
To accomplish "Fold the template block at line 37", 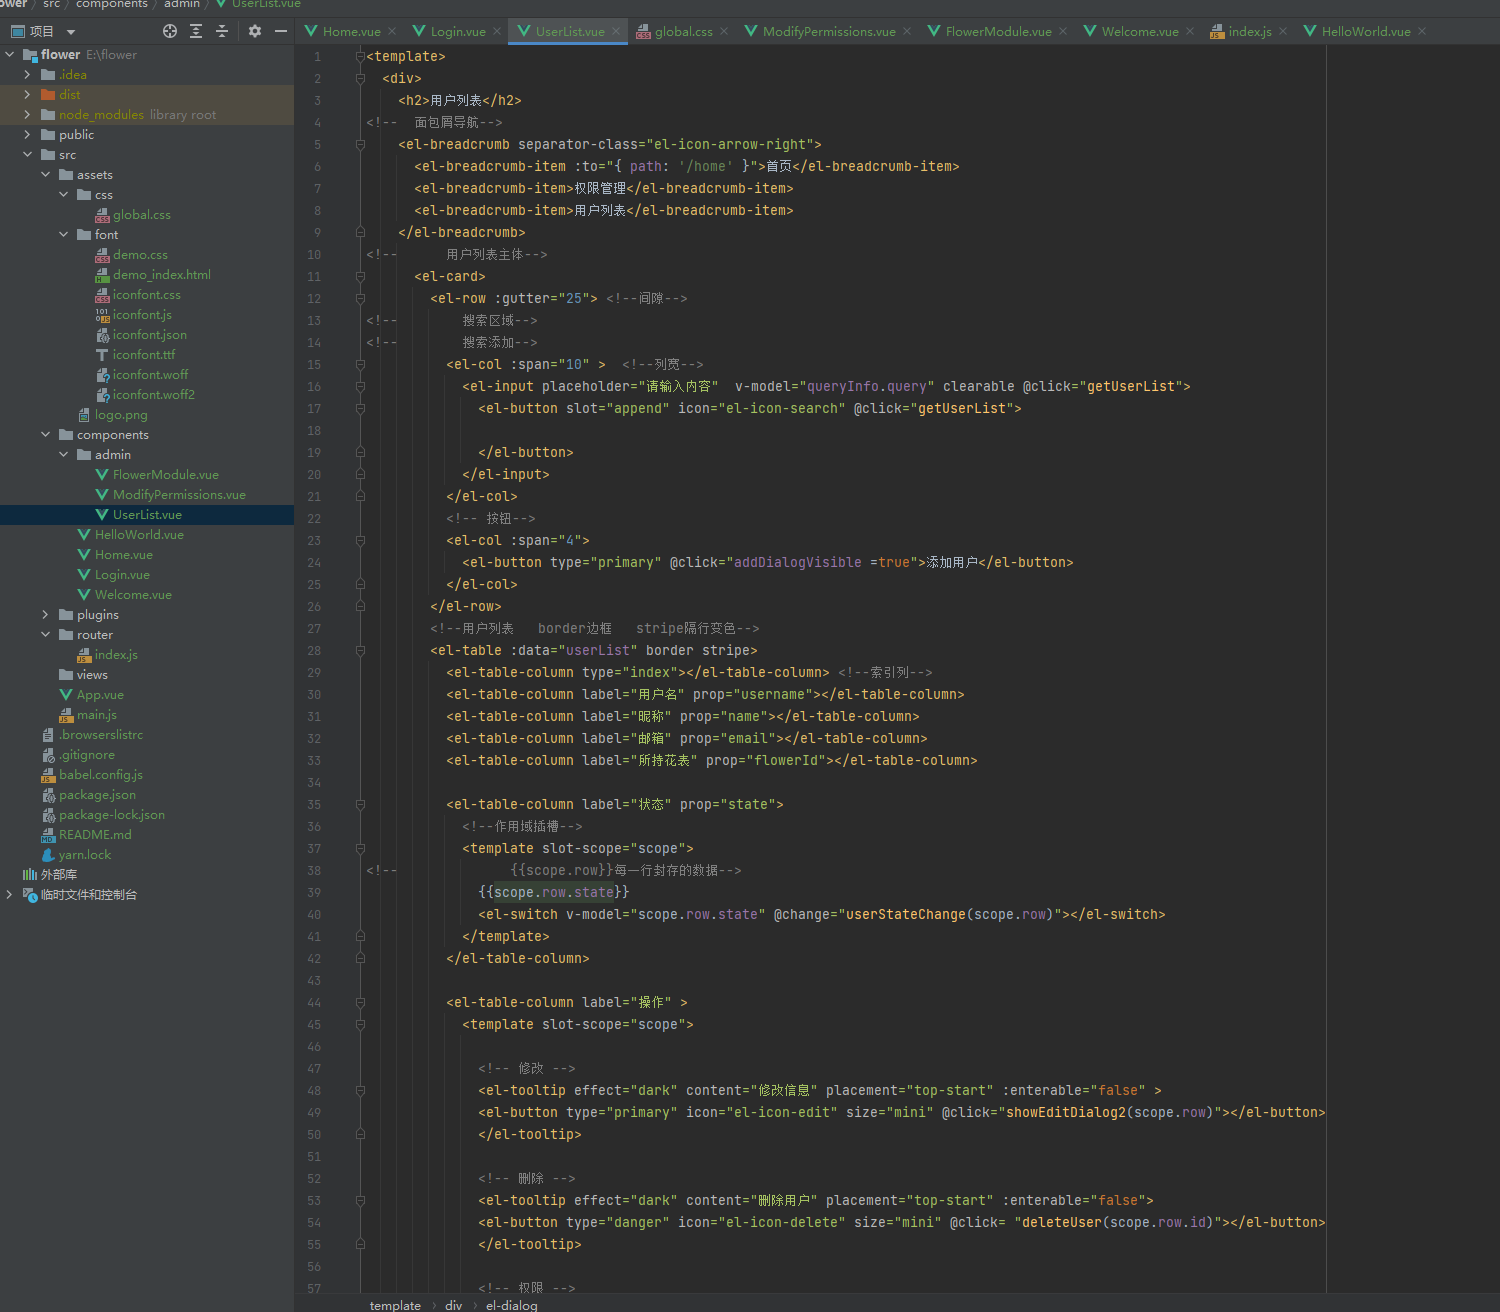I will coord(360,848).
